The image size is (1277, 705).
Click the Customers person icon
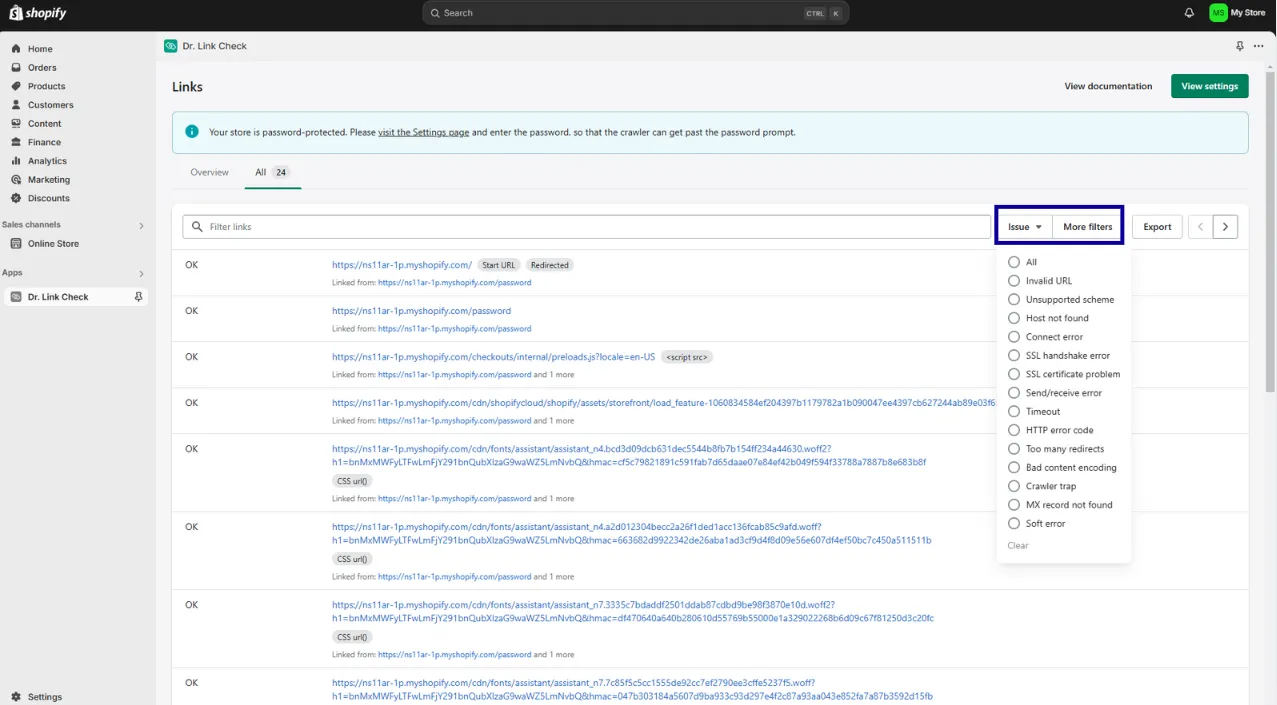pyautogui.click(x=16, y=105)
